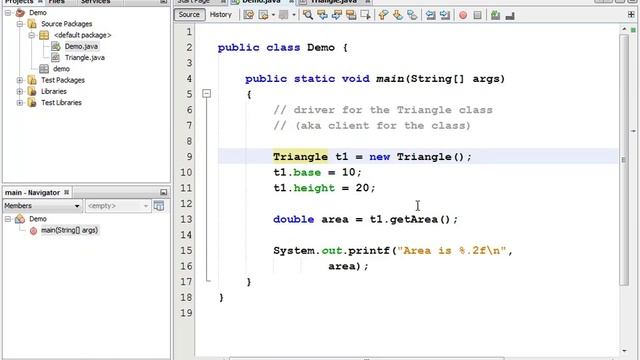Click the editor split plus icon
This screenshot has height=360, width=640.
631,15
